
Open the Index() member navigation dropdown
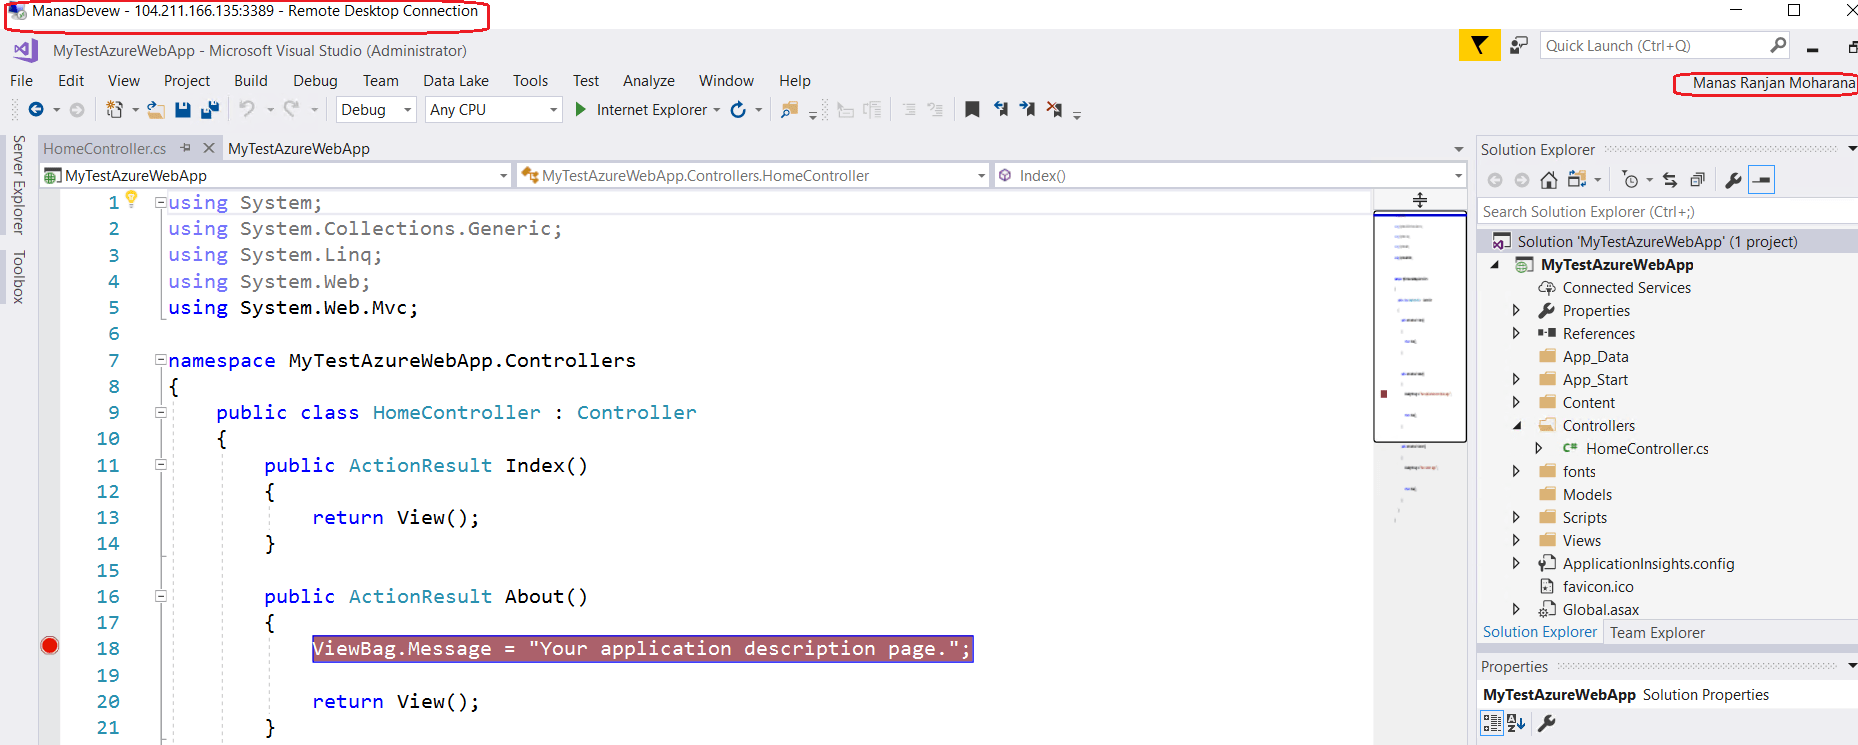[1459, 176]
